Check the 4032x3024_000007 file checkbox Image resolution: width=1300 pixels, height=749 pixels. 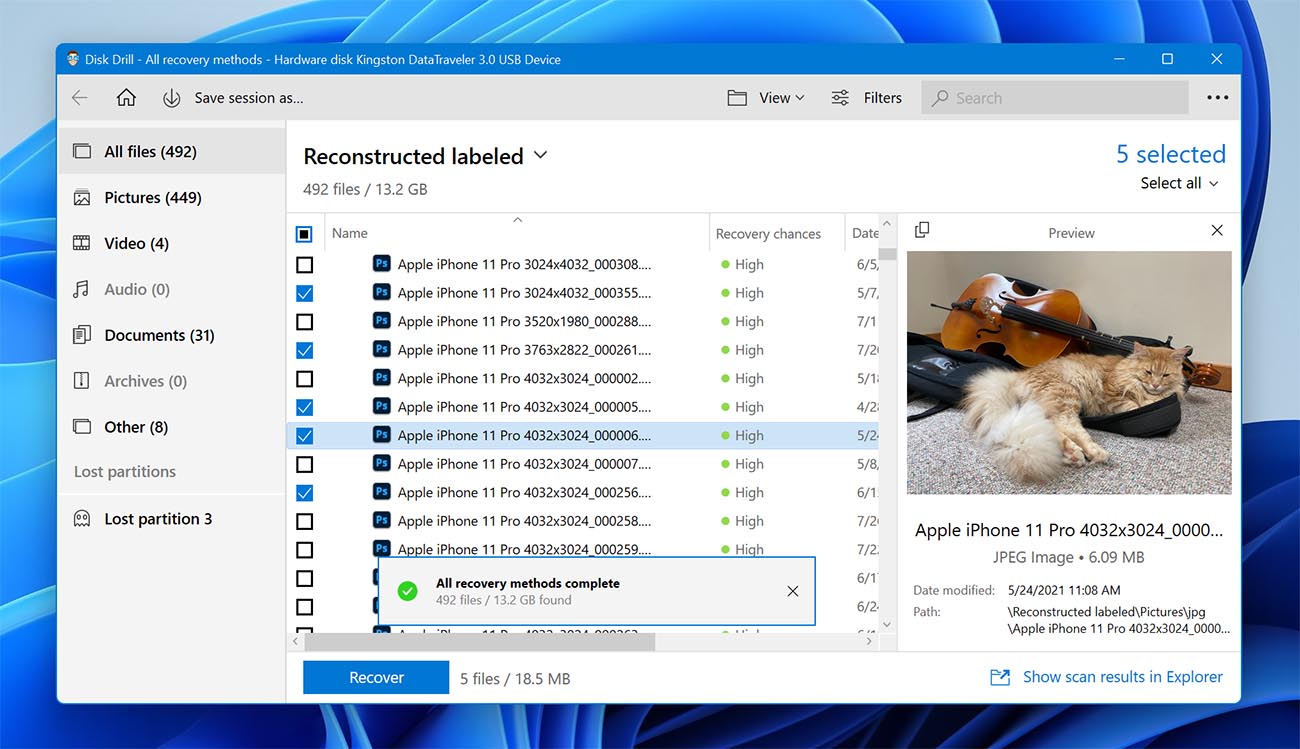coord(304,464)
